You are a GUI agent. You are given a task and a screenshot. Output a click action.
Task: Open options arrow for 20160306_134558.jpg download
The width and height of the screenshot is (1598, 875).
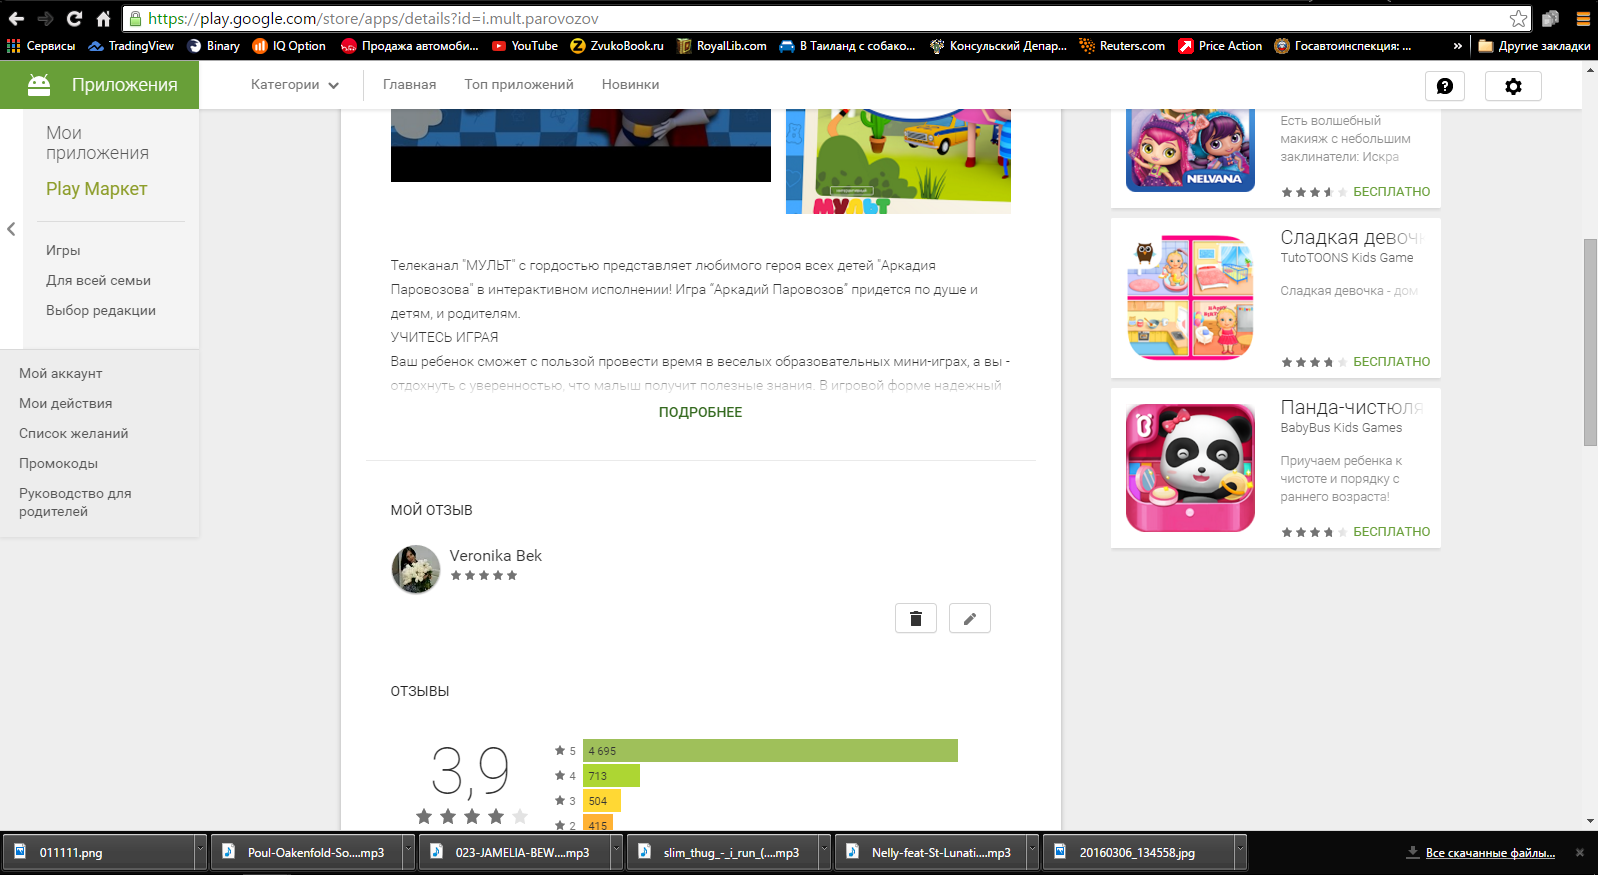[1240, 852]
